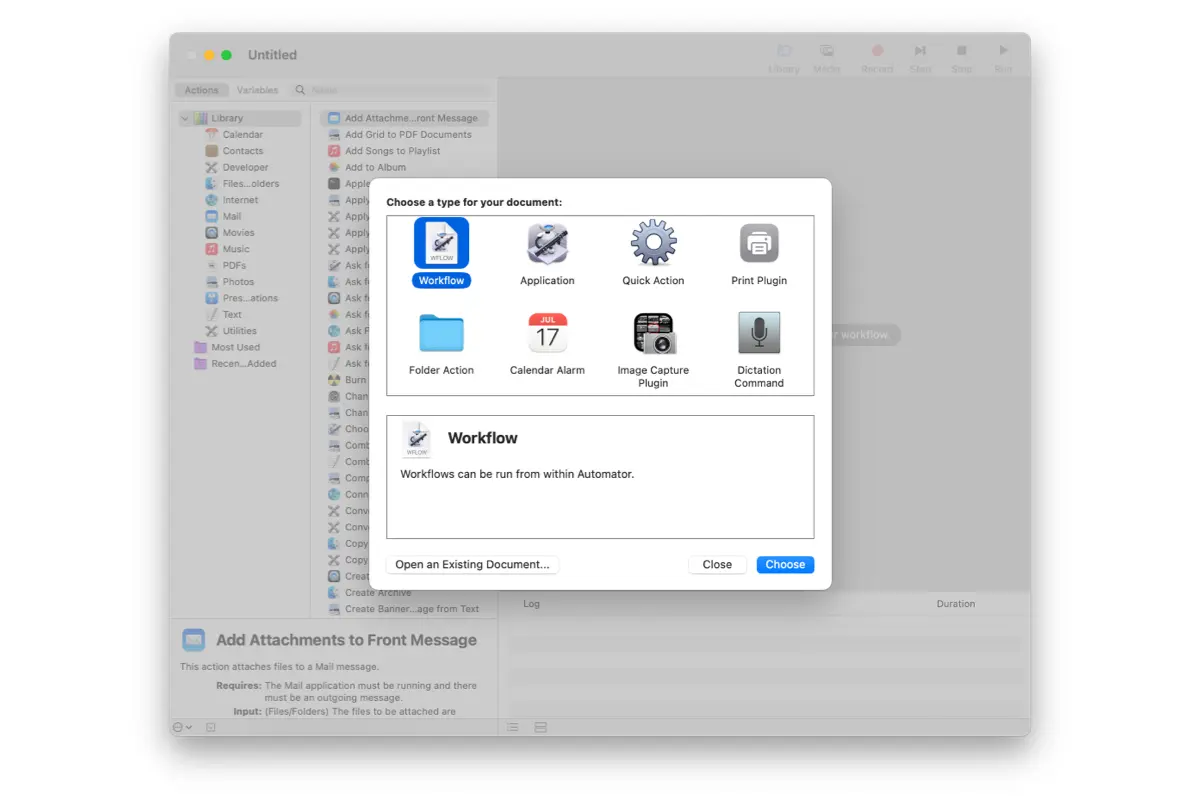Viewport: 1200px width, 800px height.
Task: Select Photos category in sidebar
Action: pyautogui.click(x=238, y=282)
